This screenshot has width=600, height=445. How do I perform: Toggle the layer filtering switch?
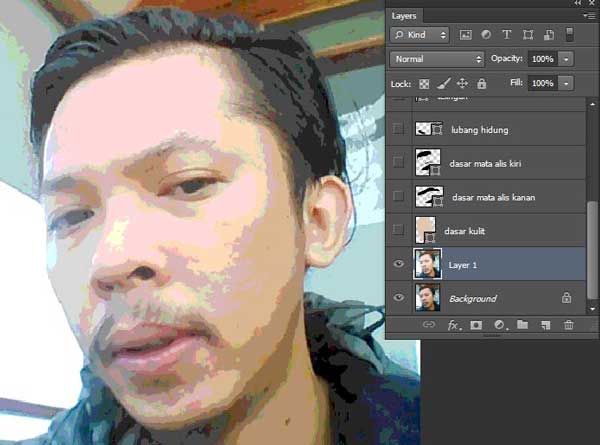pyautogui.click(x=569, y=34)
